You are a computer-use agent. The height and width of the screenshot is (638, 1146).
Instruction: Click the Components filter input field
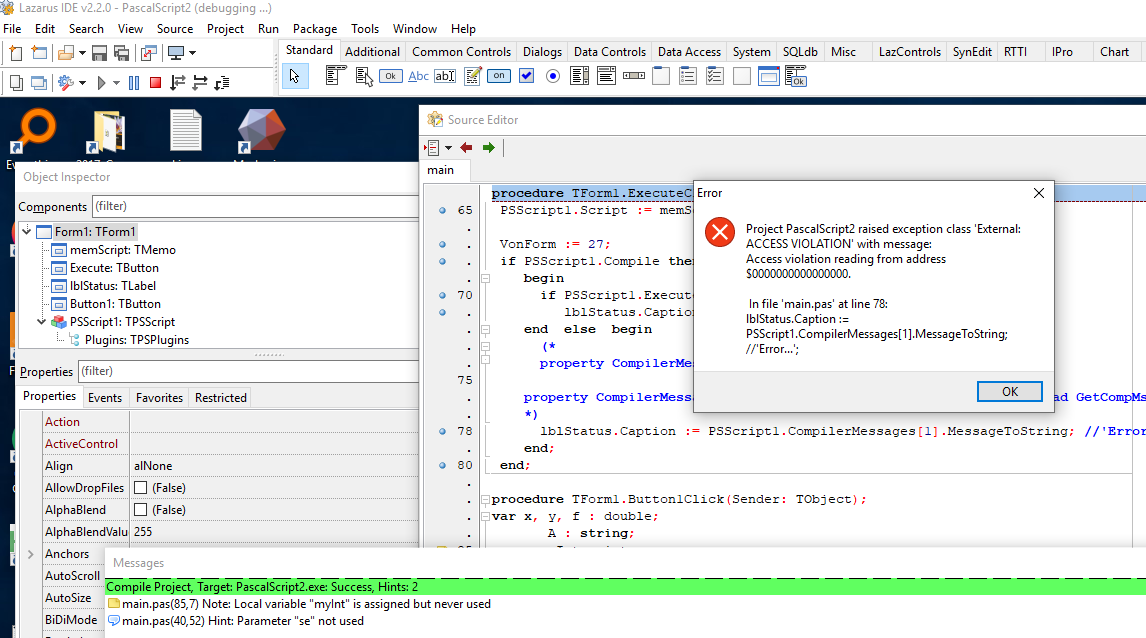255,206
